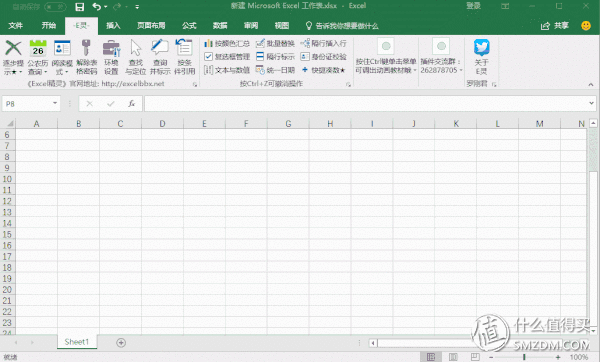Apply 隔行标示 alternate row marking
This screenshot has height=362, width=600.
click(x=275, y=57)
